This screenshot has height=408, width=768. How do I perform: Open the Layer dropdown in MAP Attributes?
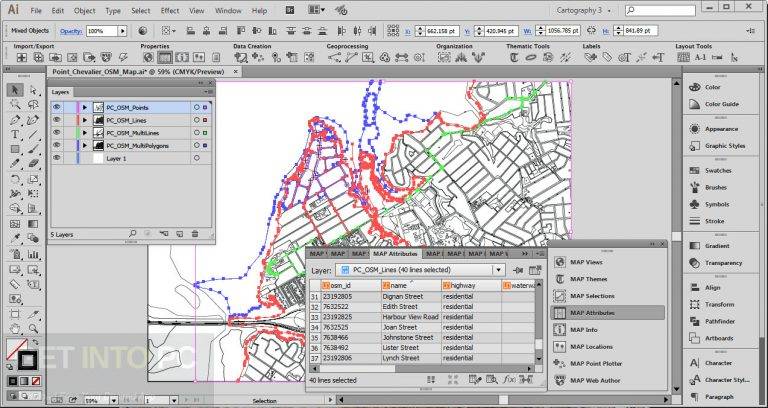pos(499,270)
